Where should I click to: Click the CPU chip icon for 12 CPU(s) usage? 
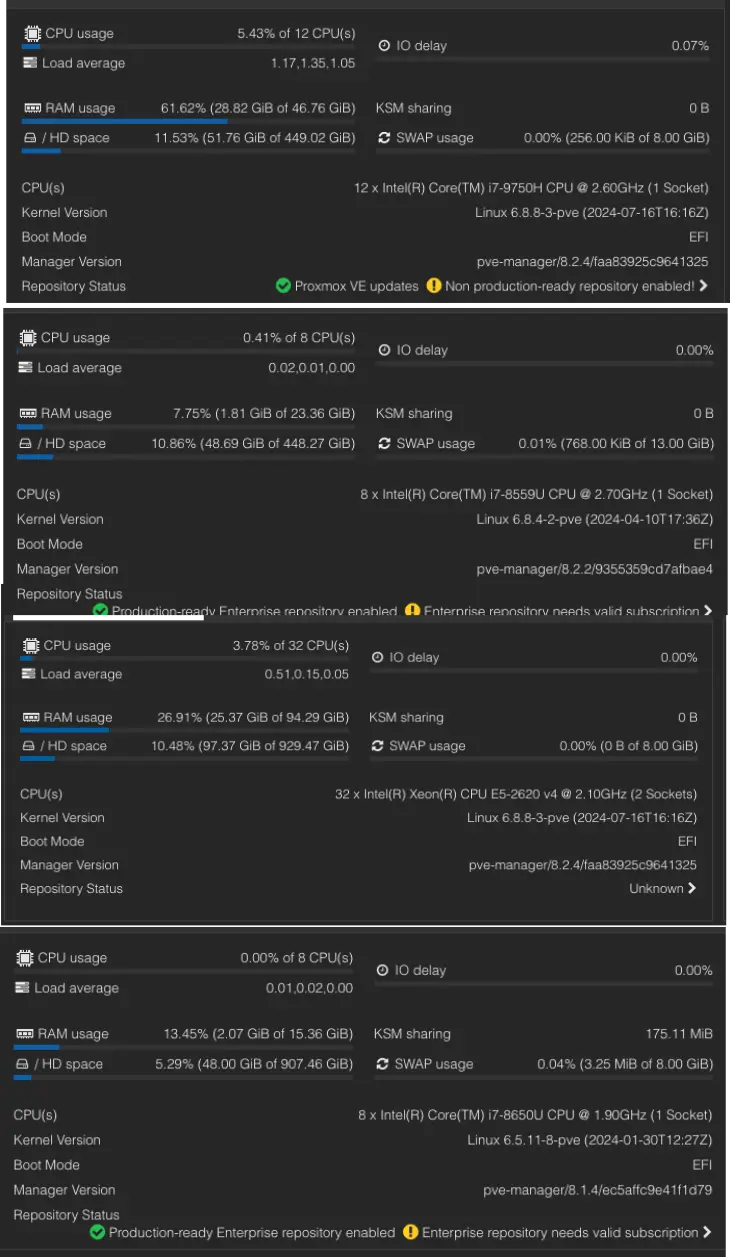tap(32, 34)
